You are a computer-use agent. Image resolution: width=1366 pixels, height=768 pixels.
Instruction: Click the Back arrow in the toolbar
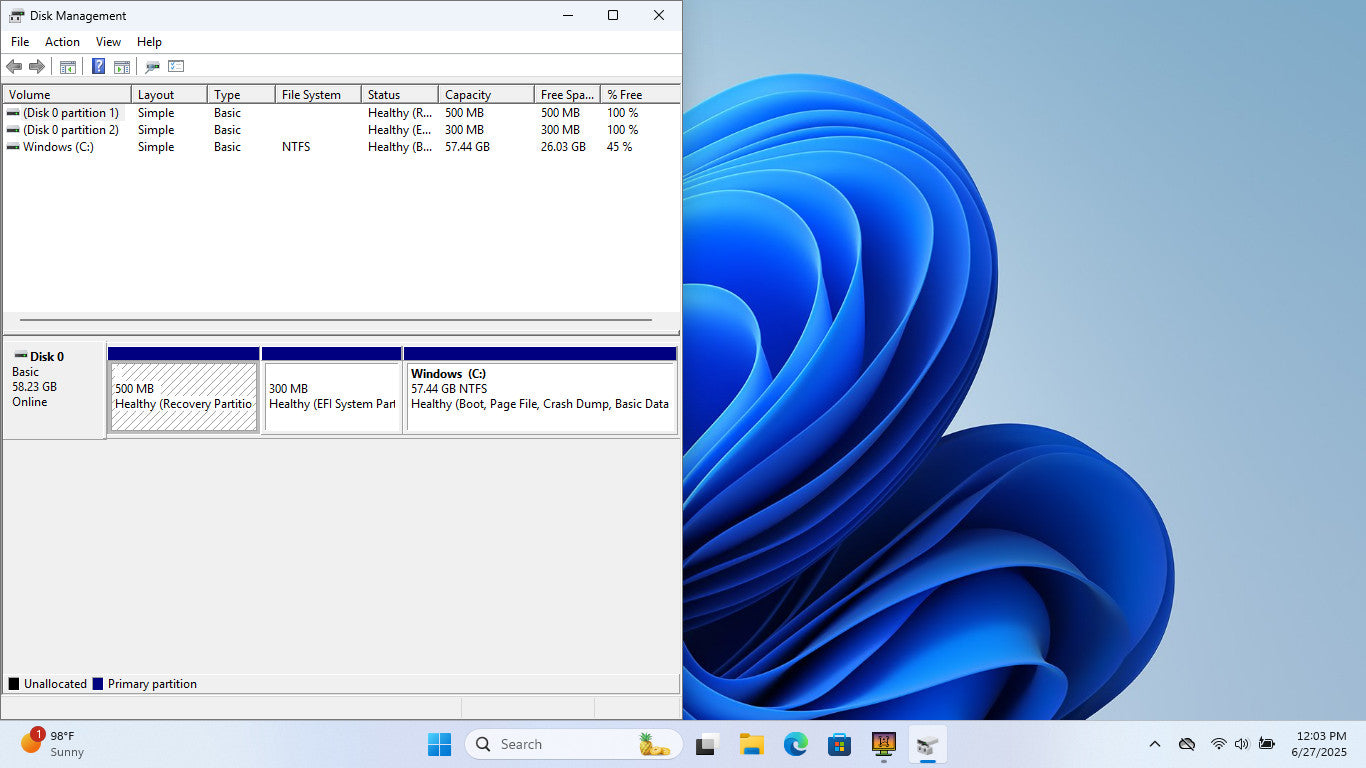(x=14, y=66)
